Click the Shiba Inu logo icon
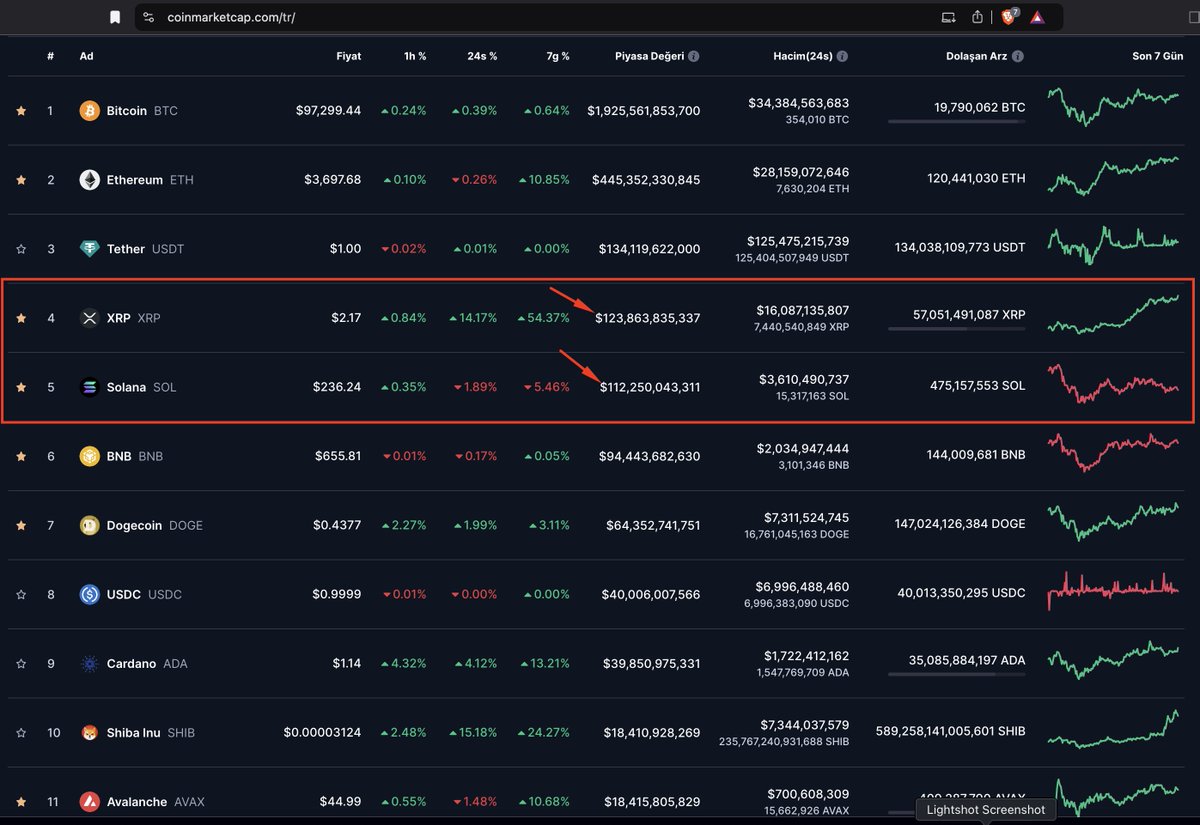 90,733
